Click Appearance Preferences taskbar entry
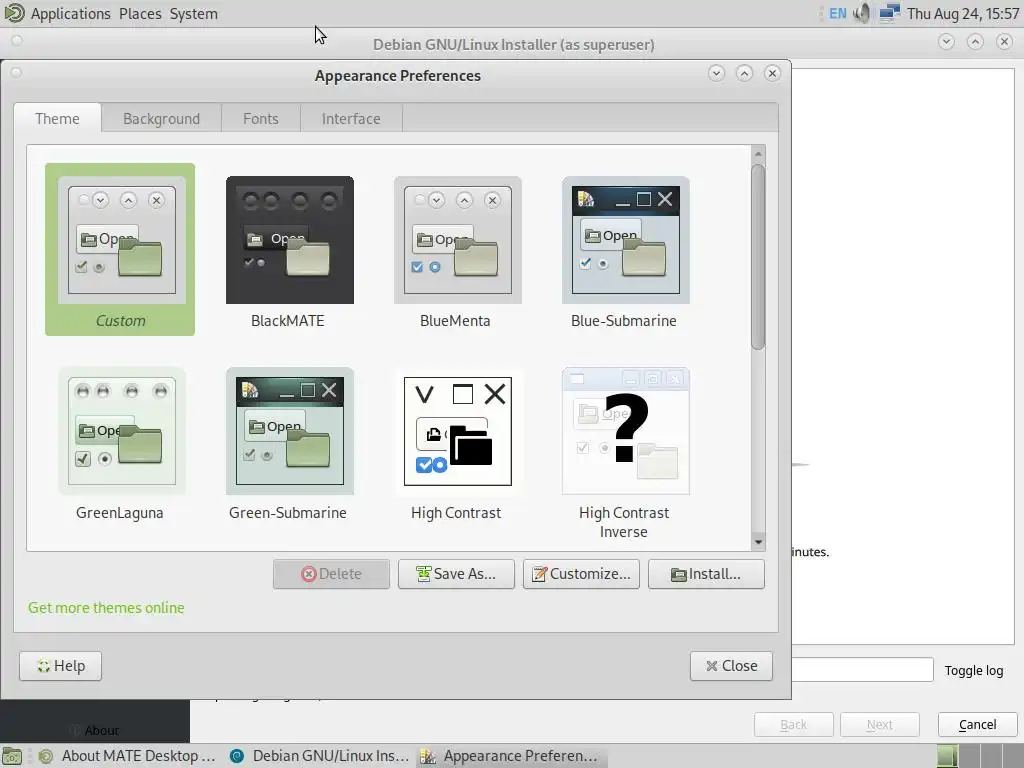 511,756
